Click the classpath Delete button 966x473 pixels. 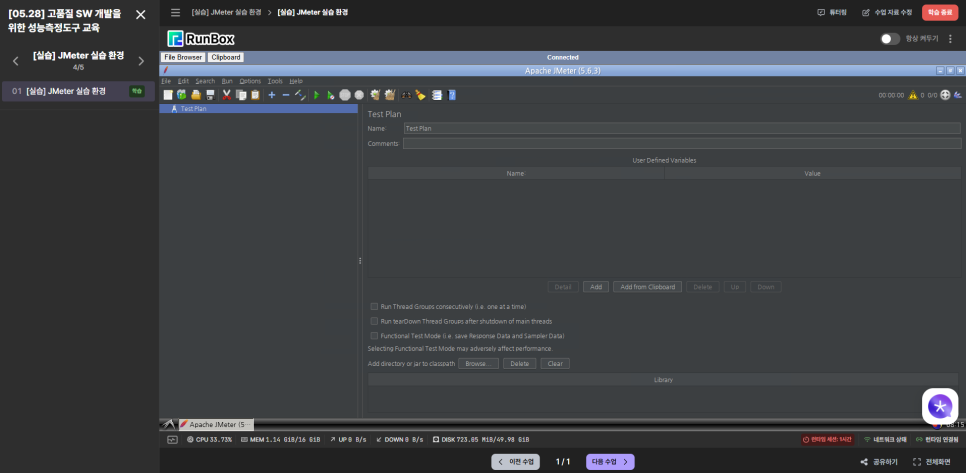519,363
